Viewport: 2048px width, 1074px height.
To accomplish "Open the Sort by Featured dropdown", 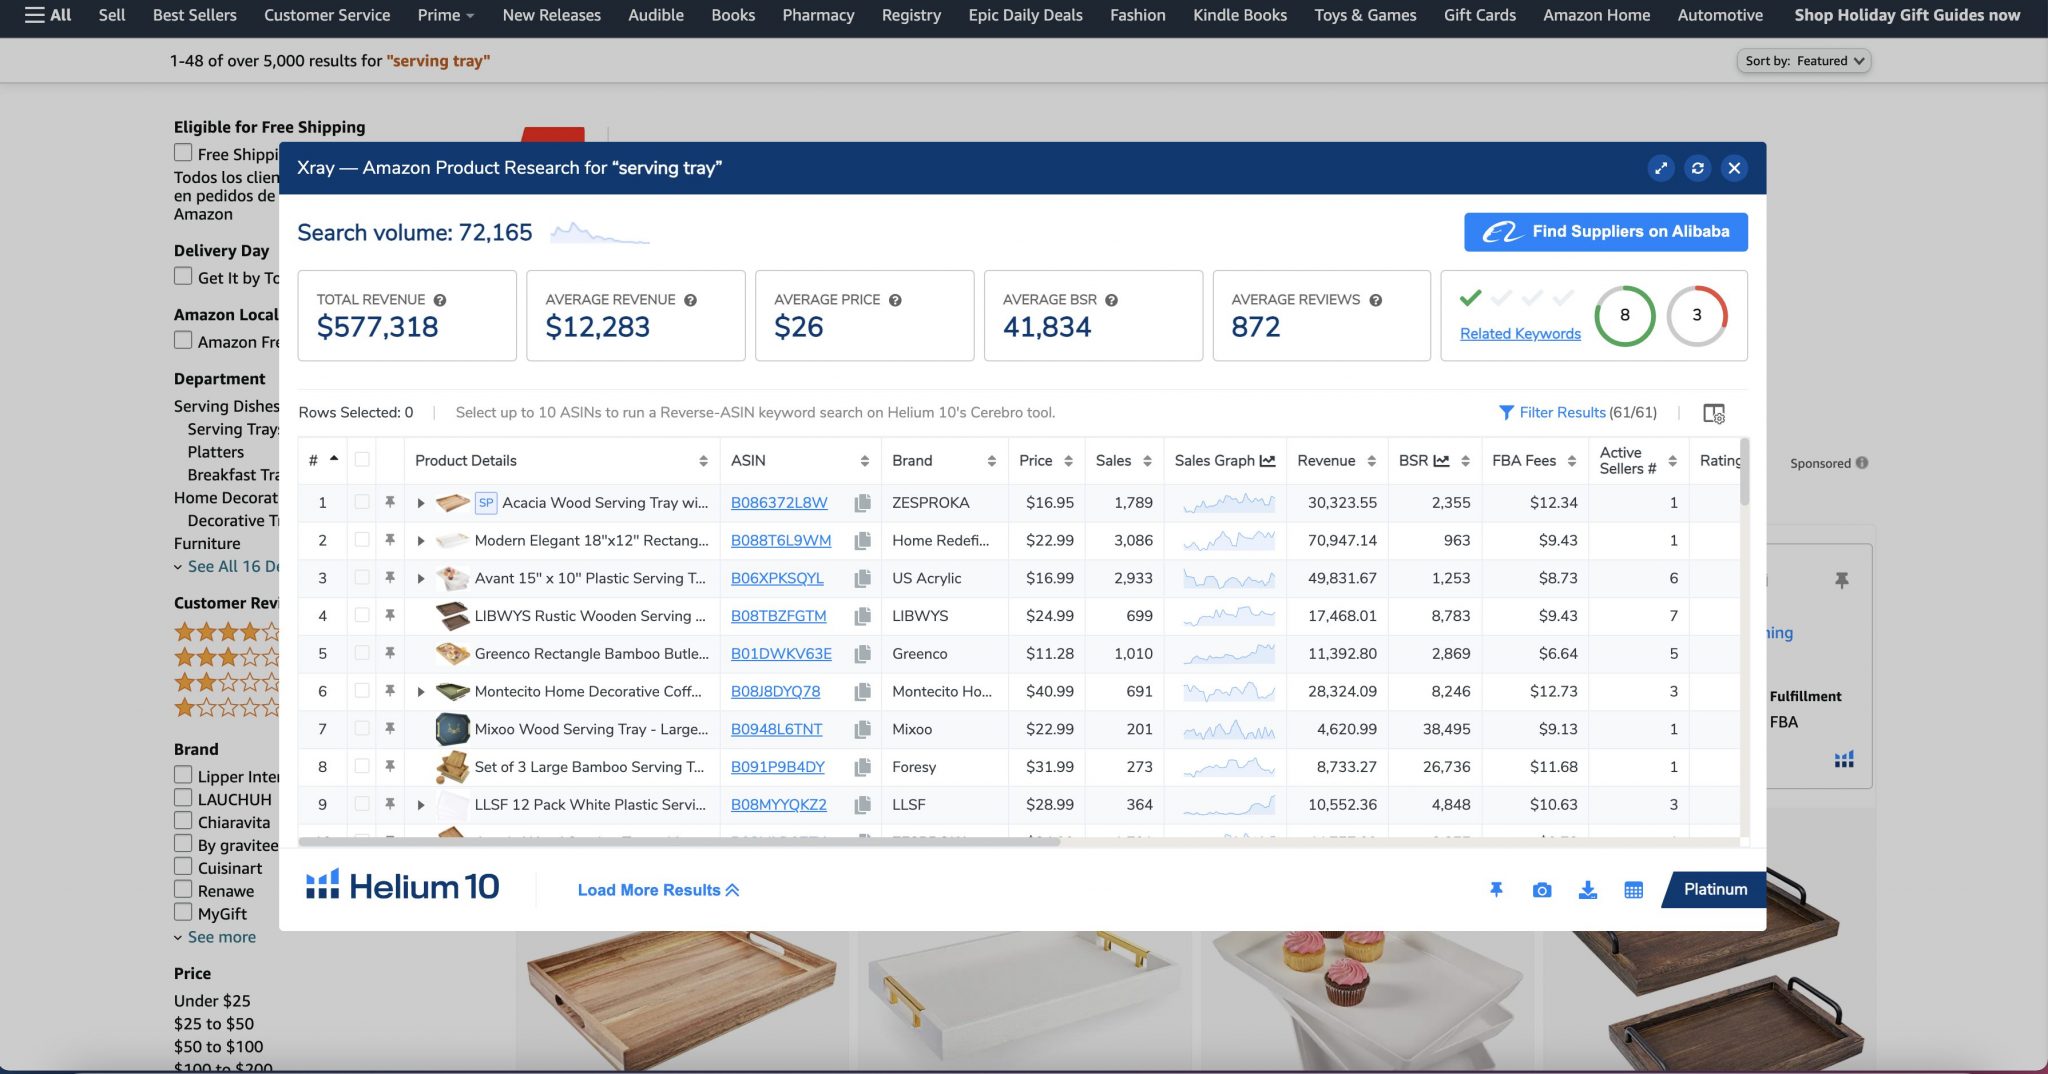I will coord(1805,60).
